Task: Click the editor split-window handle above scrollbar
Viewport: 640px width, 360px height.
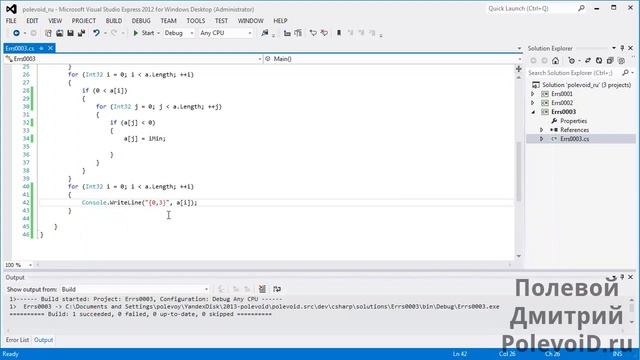Action: [x=519, y=69]
